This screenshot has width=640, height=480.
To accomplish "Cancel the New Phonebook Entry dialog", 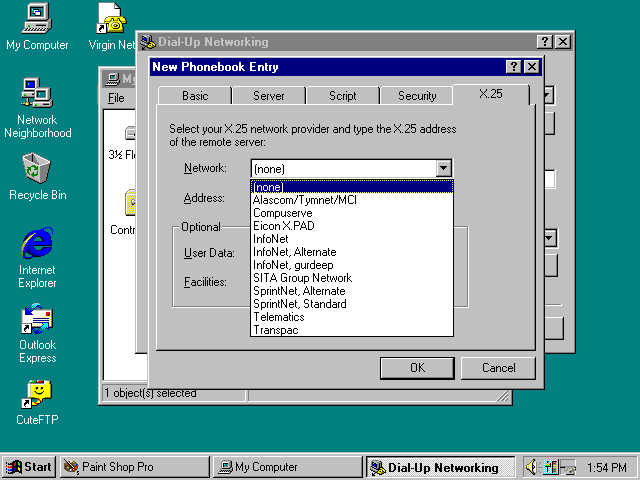I will click(x=498, y=368).
